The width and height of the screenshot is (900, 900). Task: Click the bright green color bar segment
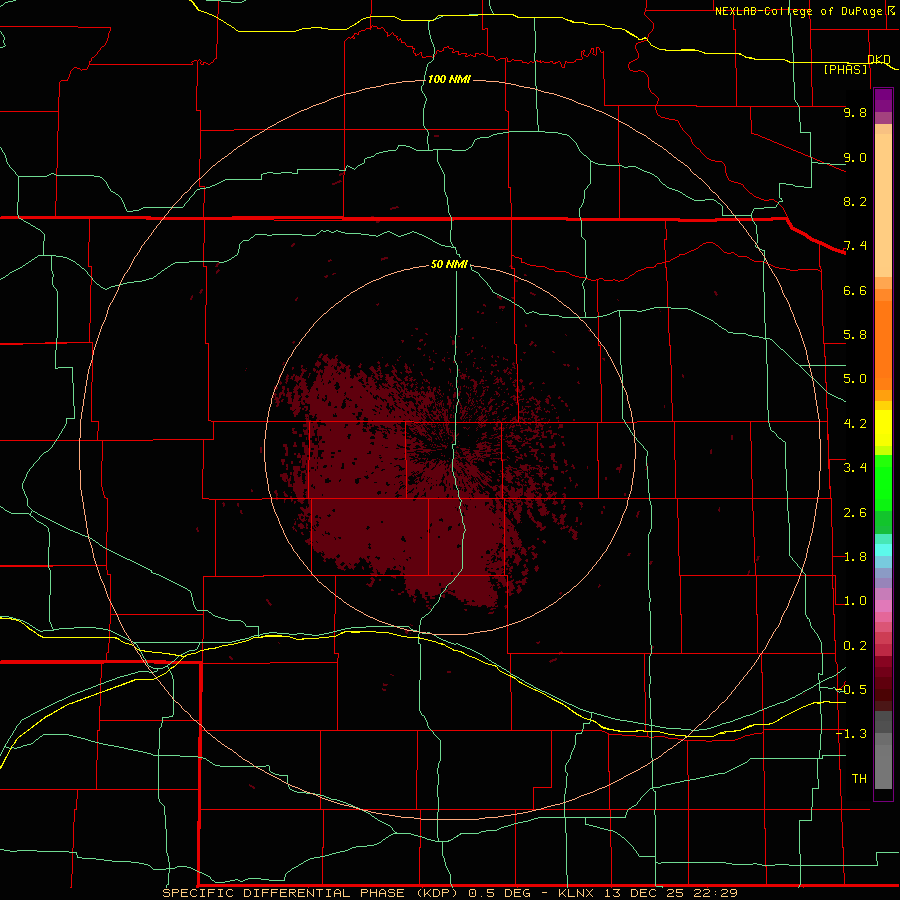click(883, 483)
